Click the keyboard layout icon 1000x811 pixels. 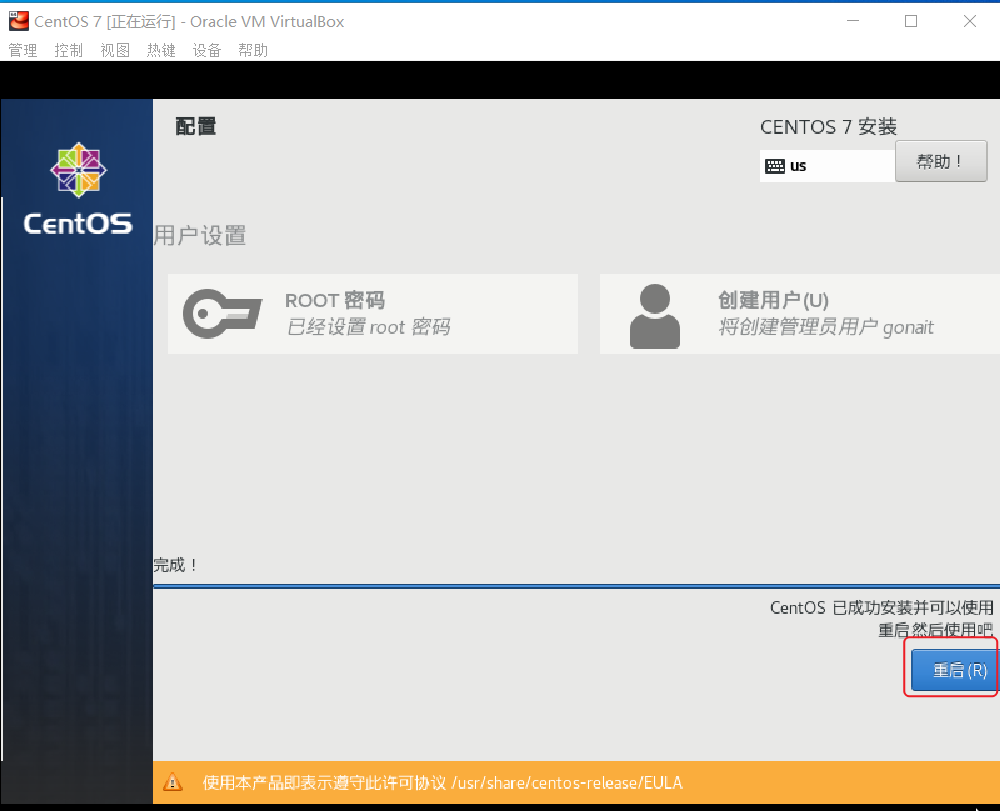coord(775,166)
